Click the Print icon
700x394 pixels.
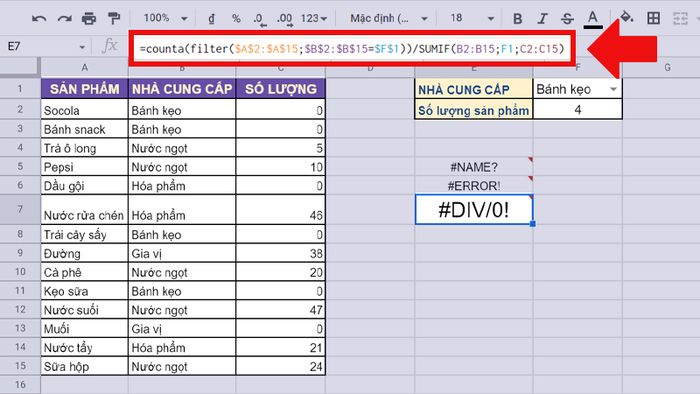pos(89,18)
